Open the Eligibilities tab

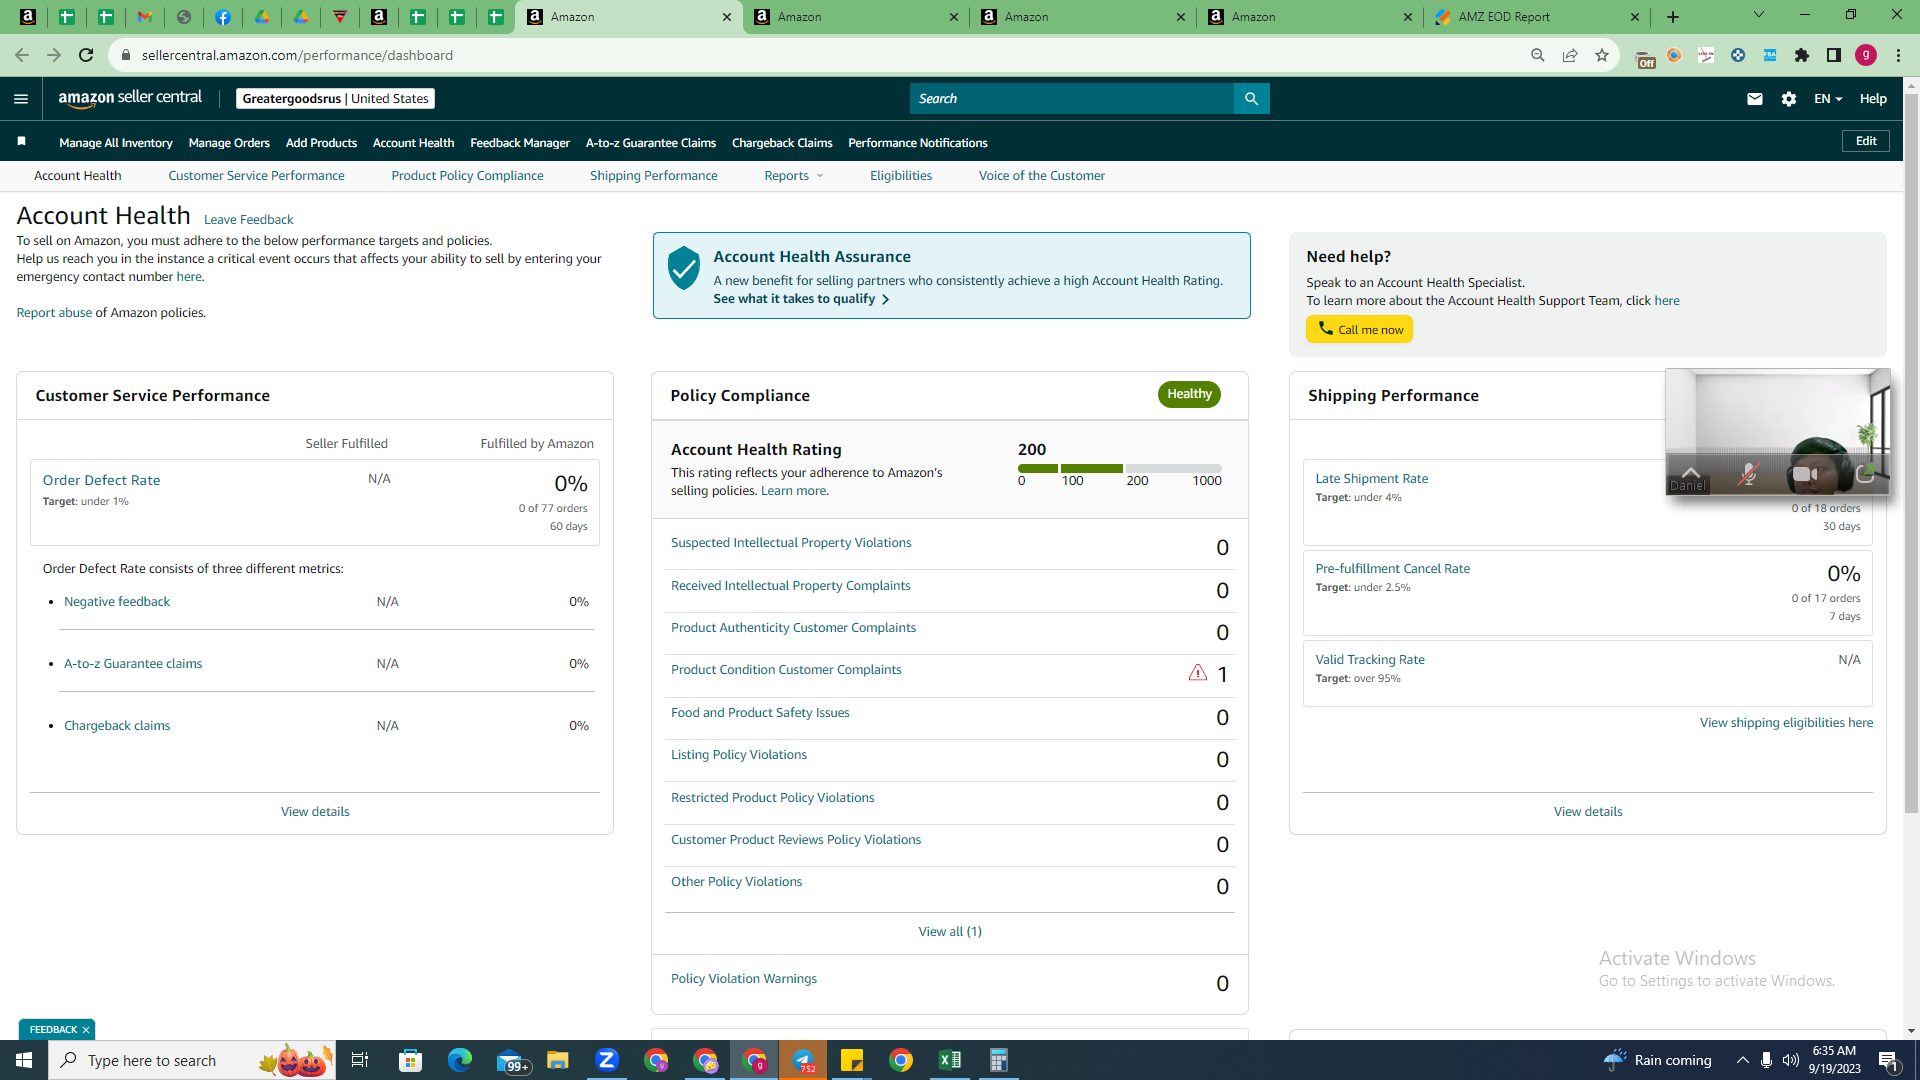click(900, 176)
